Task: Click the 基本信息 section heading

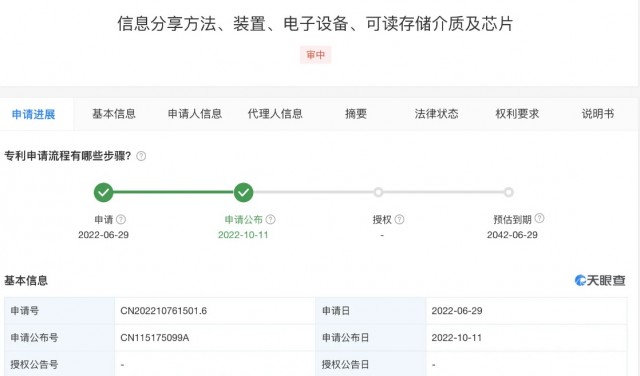Action: 26,280
